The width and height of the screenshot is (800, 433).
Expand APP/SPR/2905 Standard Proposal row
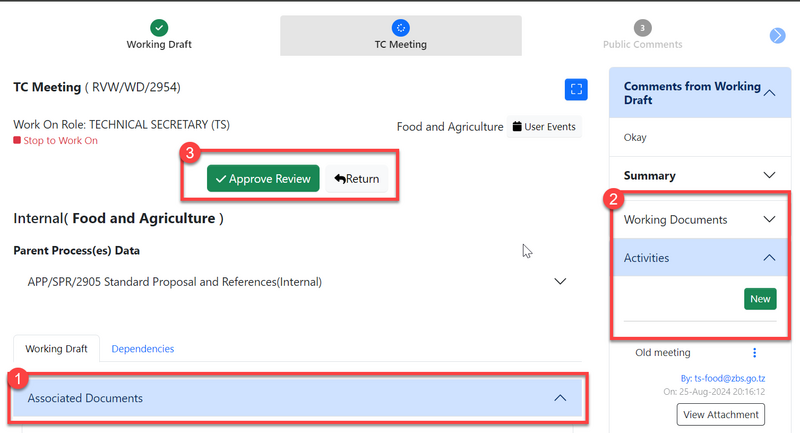point(560,282)
